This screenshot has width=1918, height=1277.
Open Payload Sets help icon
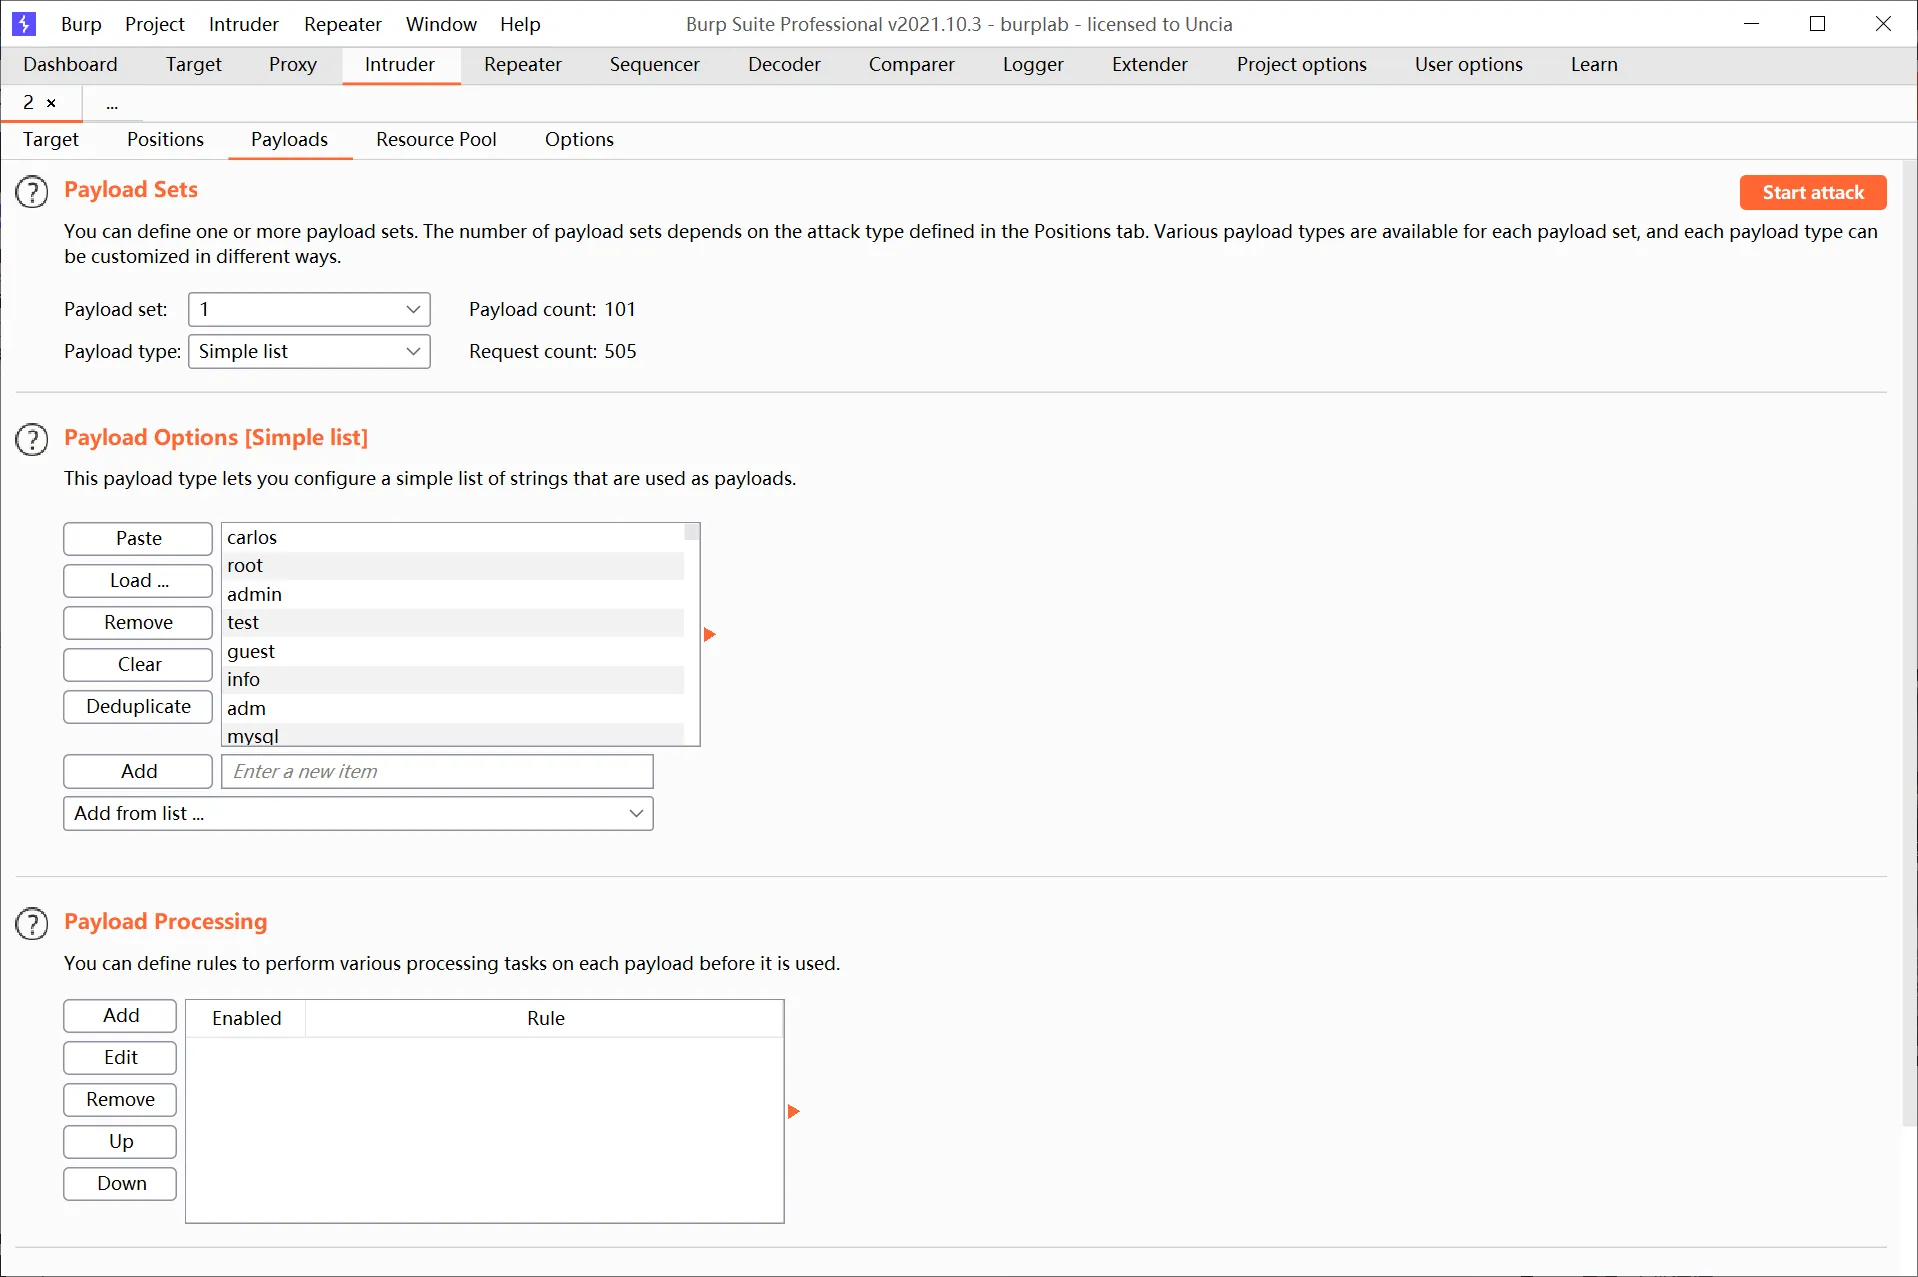pyautogui.click(x=32, y=191)
